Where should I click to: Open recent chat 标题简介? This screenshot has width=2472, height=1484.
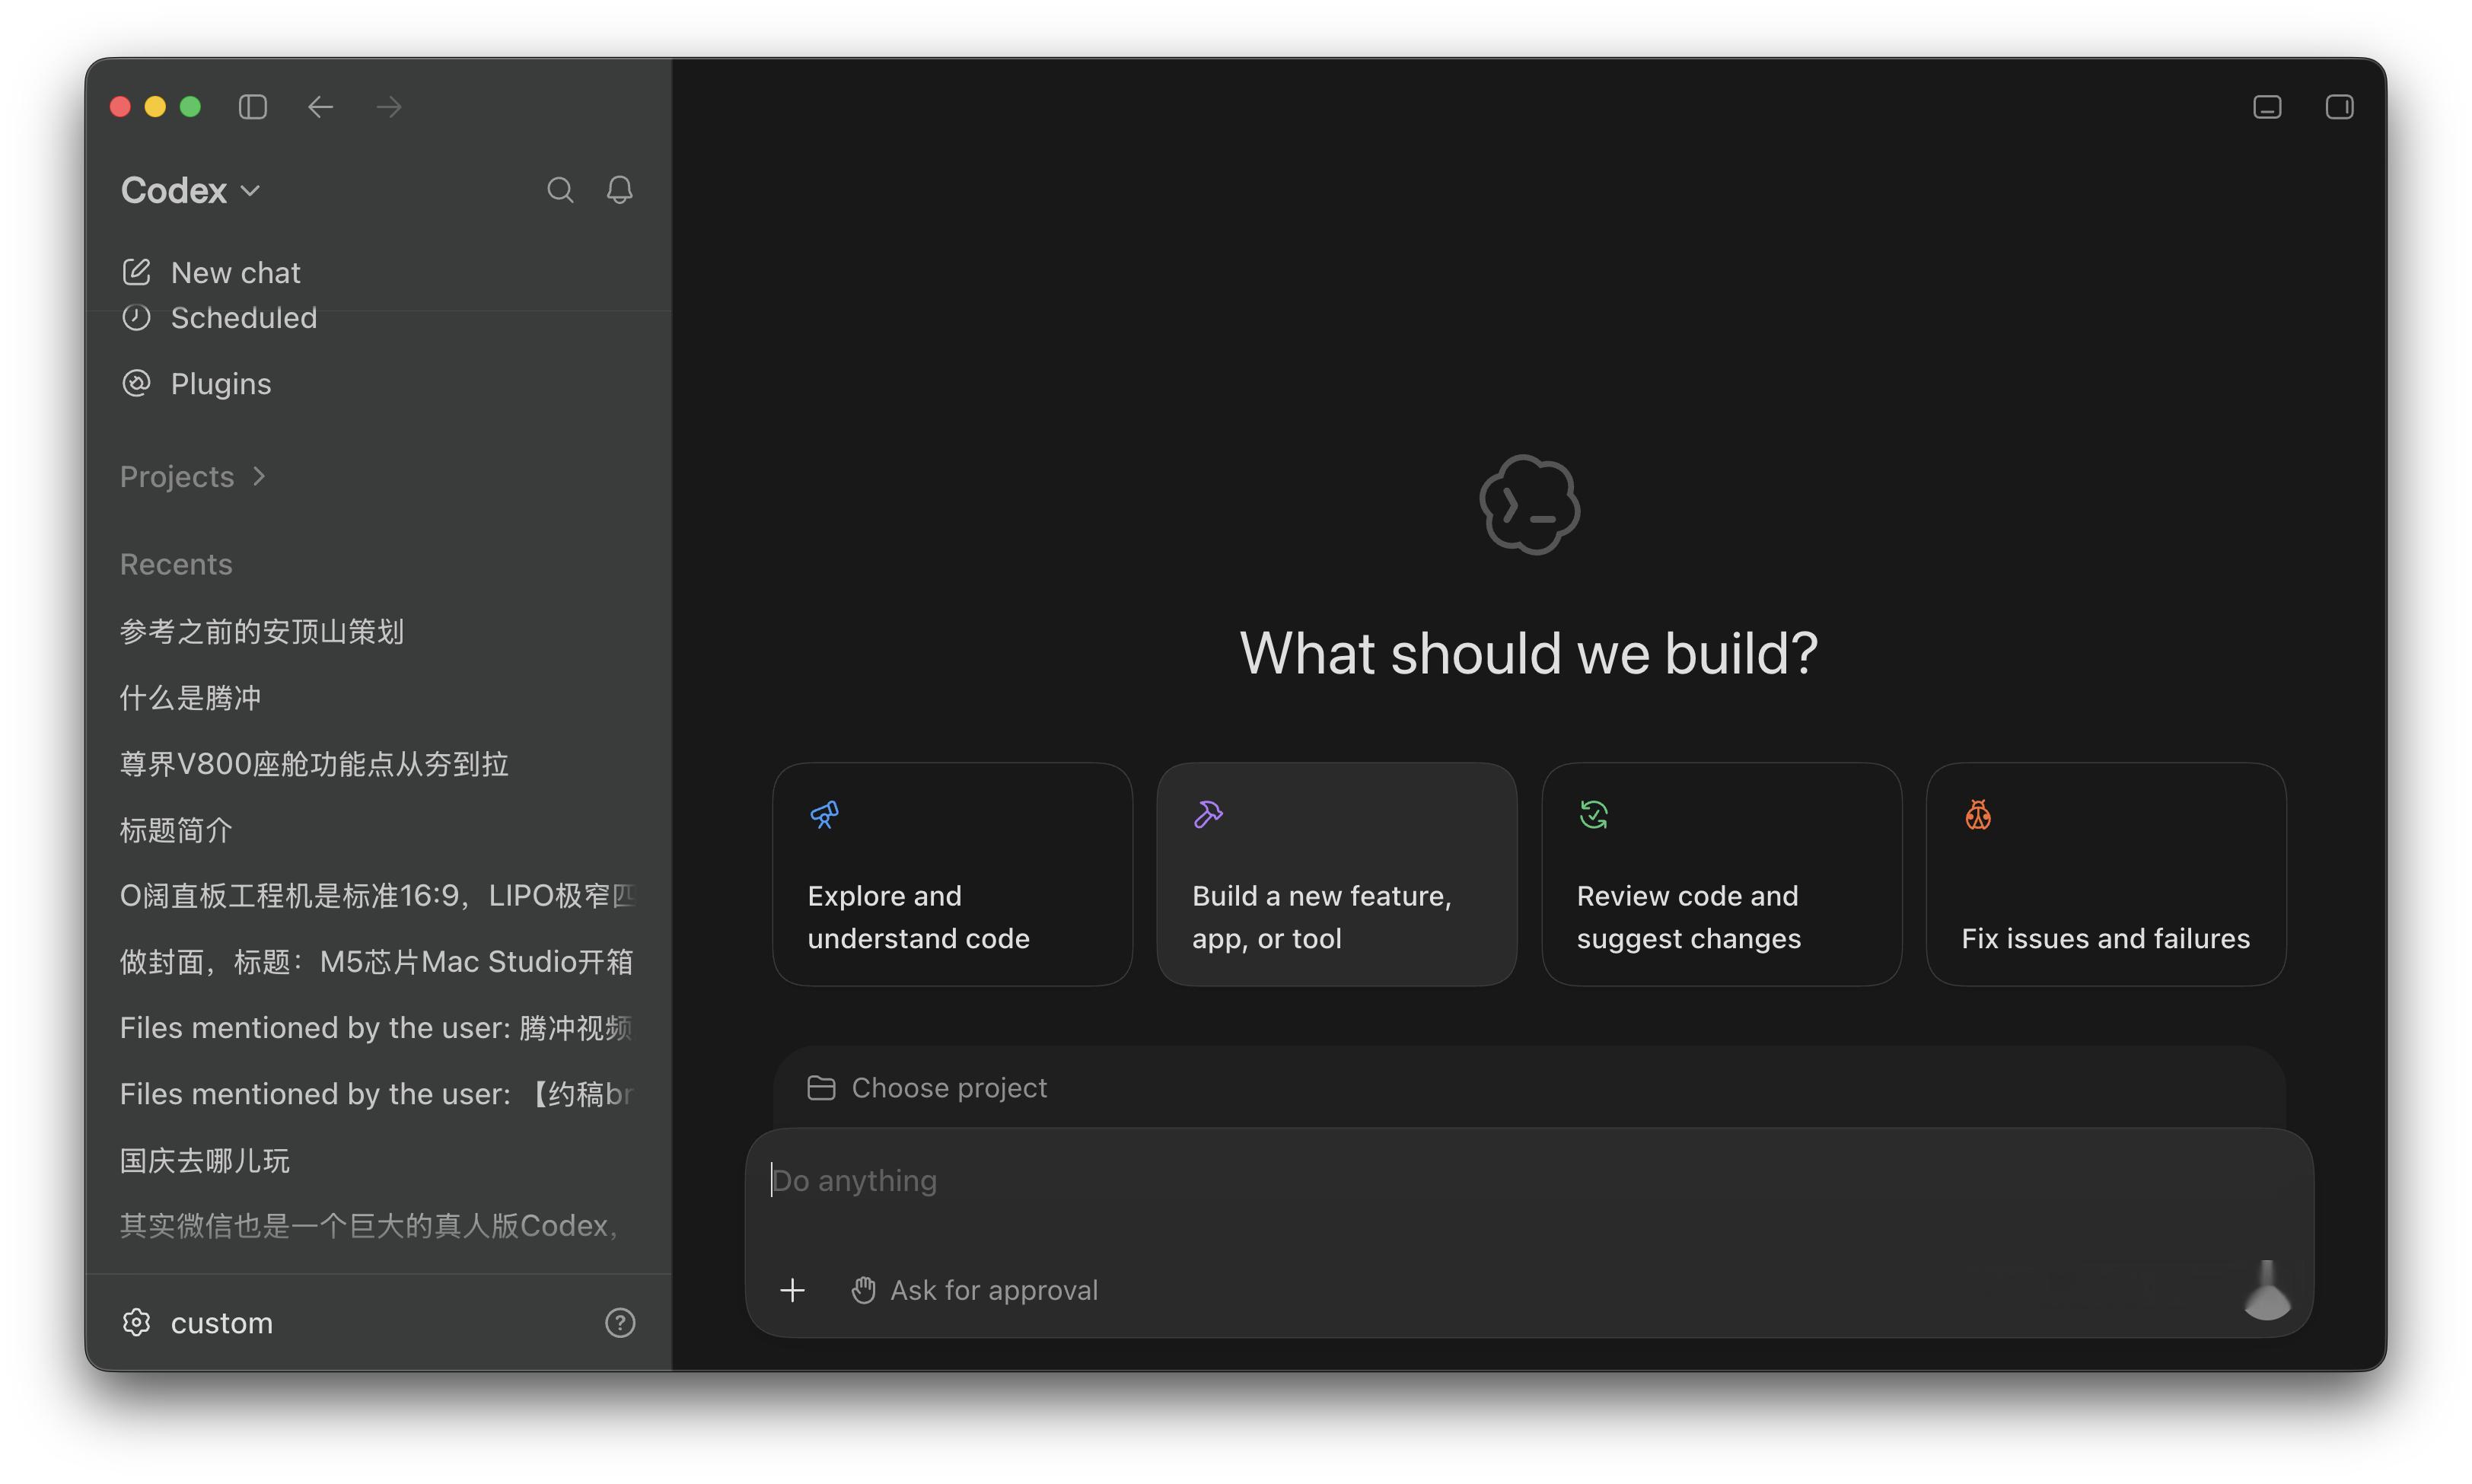click(378, 830)
